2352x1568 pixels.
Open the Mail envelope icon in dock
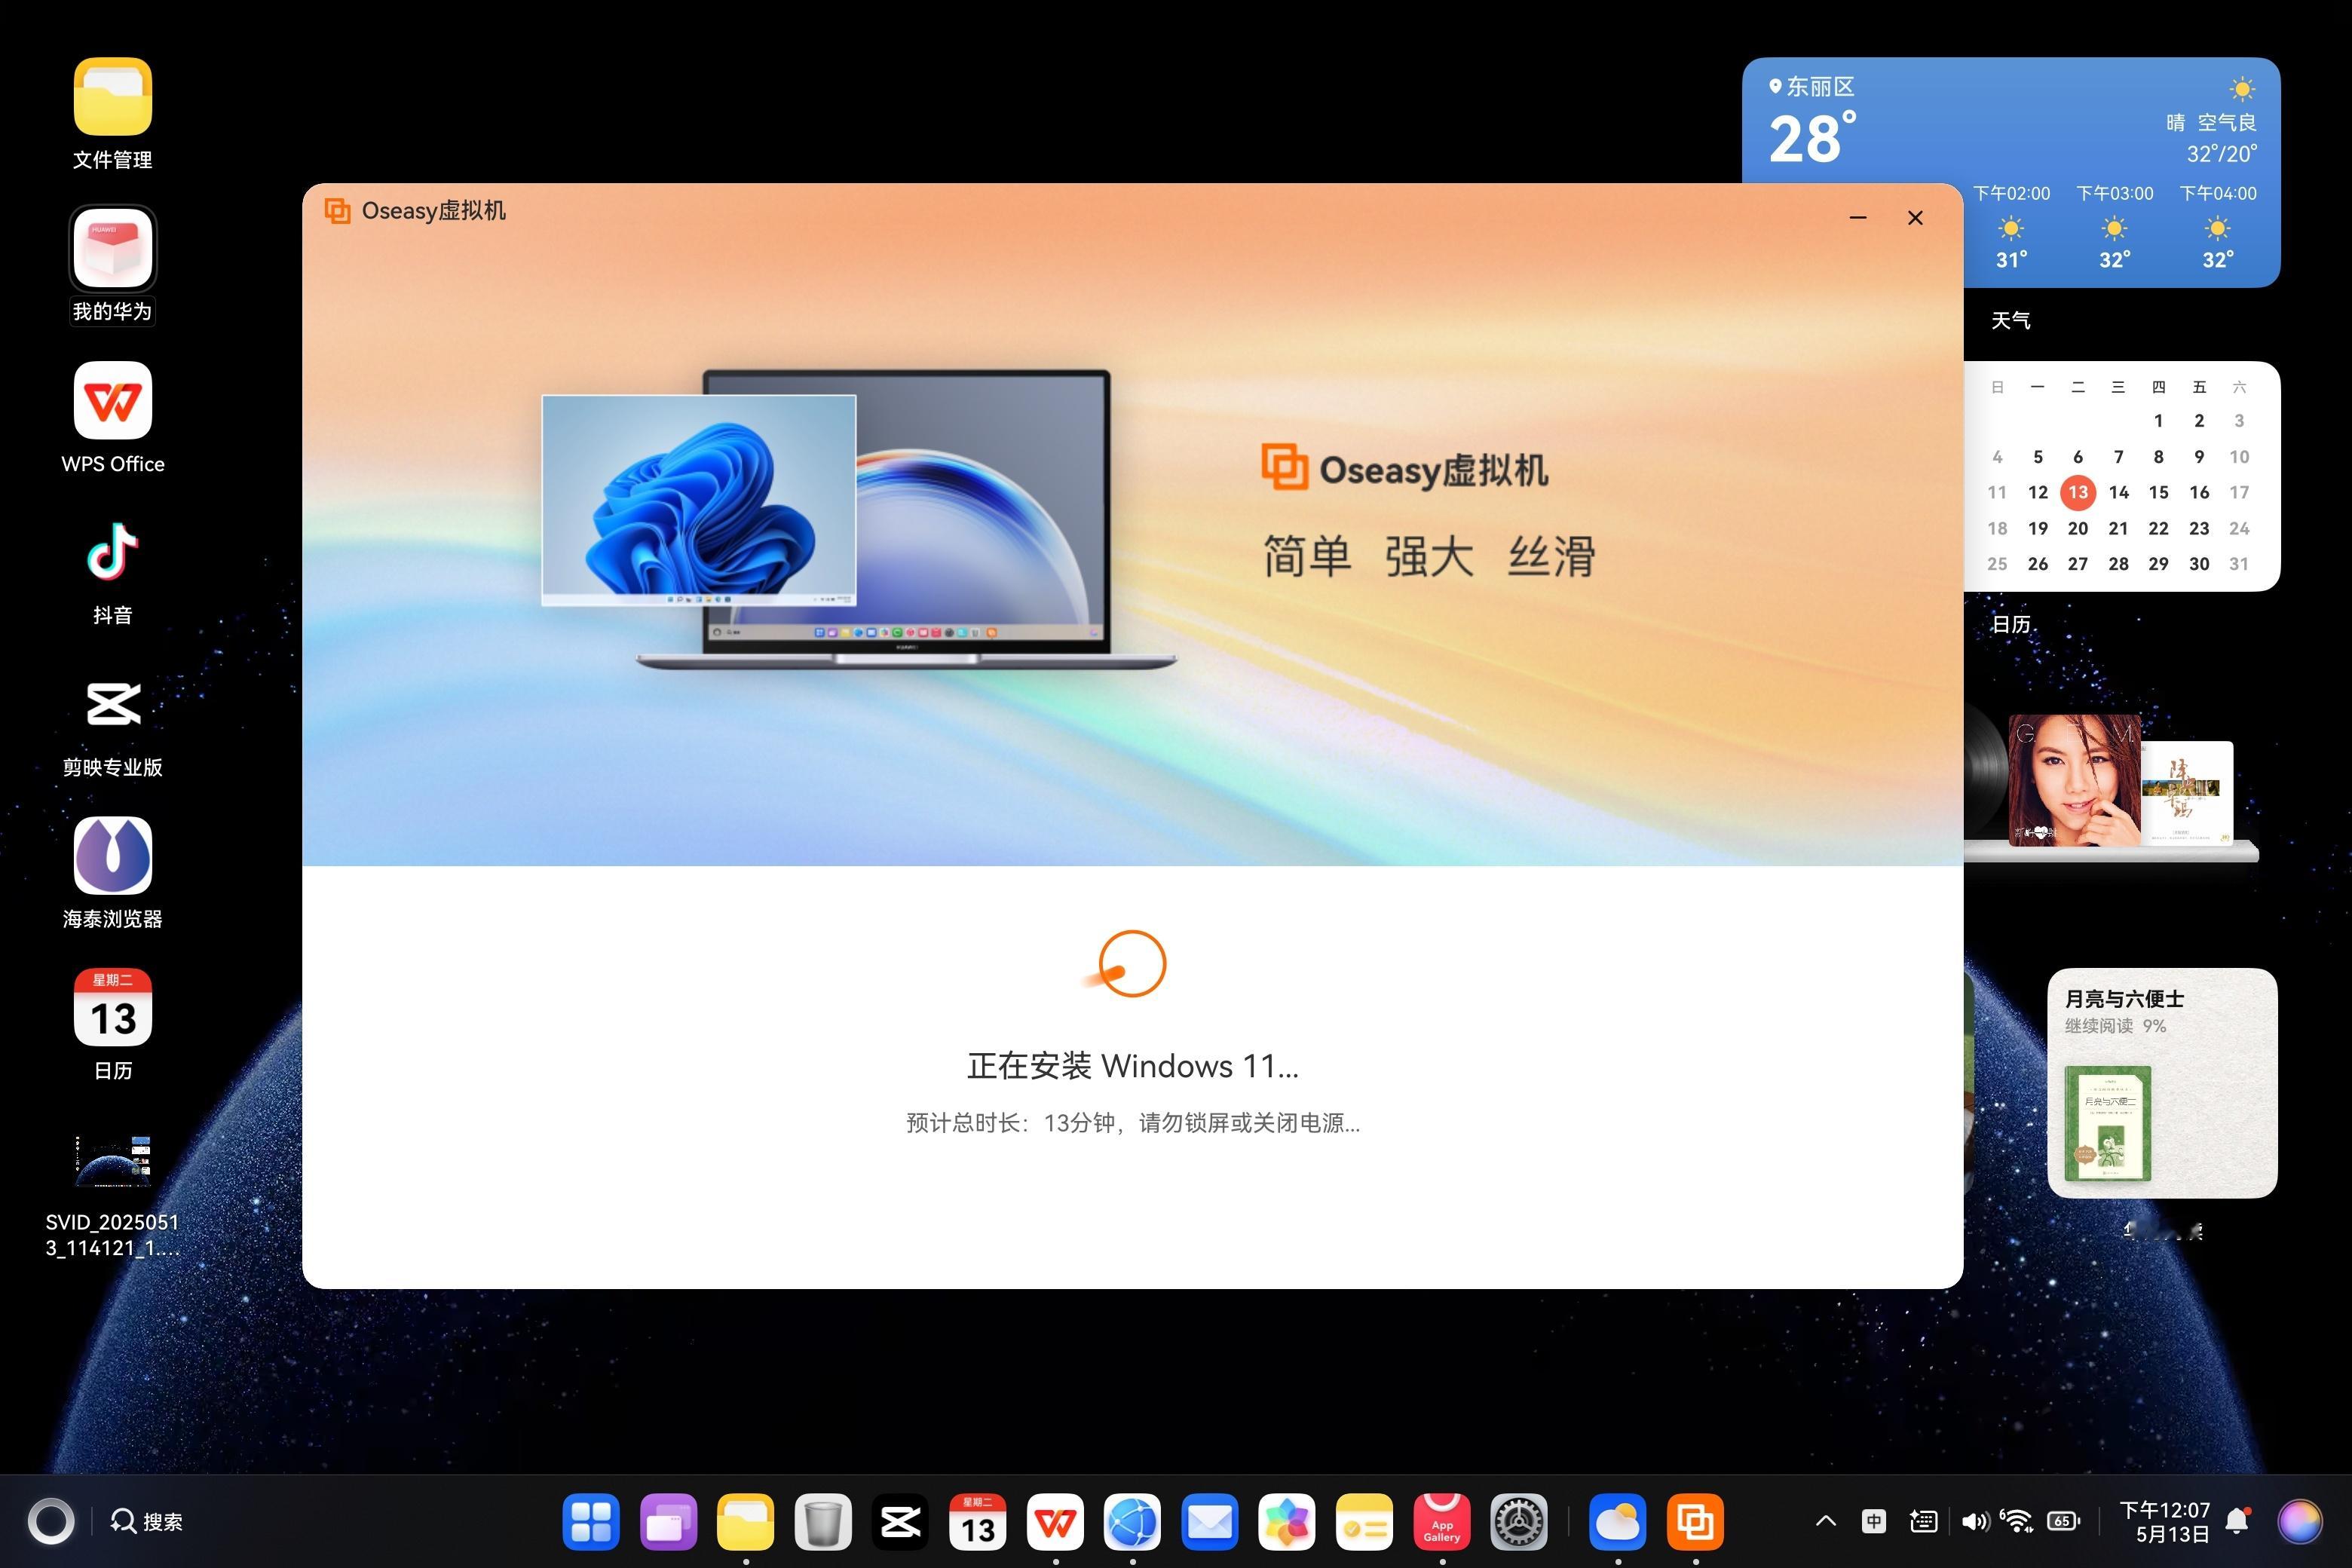tap(1209, 1522)
